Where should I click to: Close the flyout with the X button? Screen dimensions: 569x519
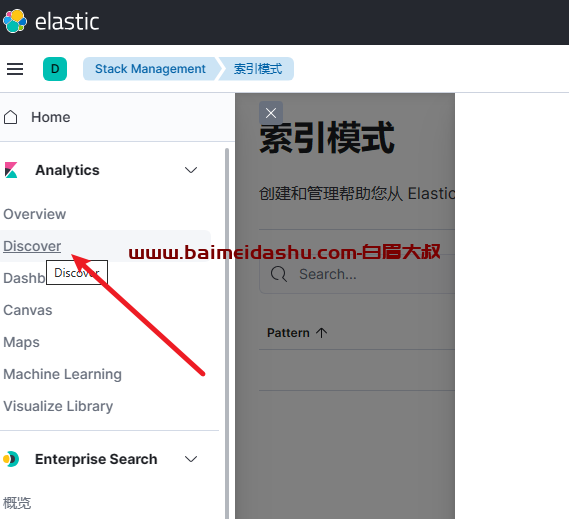point(271,113)
